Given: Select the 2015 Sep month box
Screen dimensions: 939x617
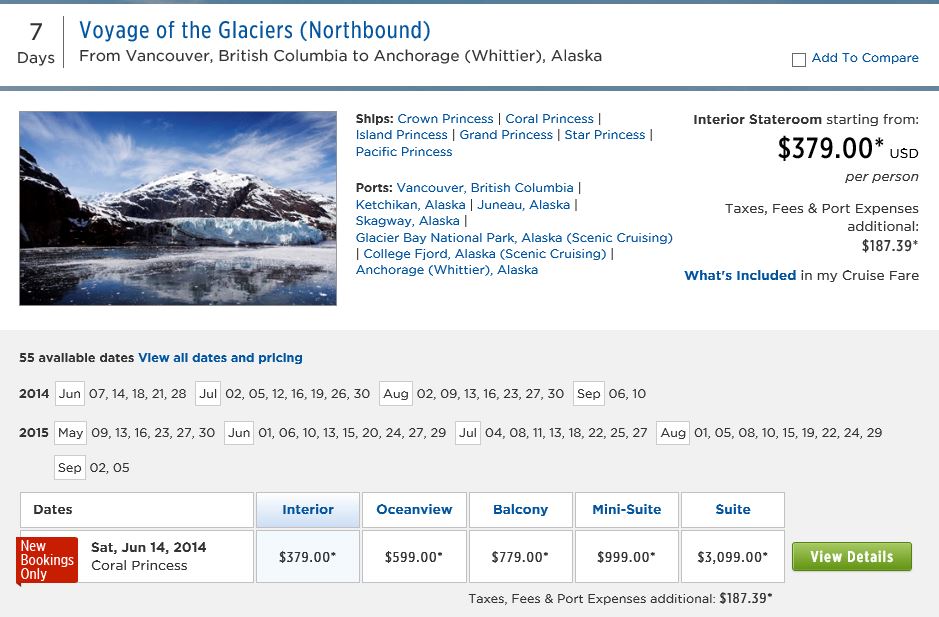Looking at the screenshot, I should pyautogui.click(x=69, y=467).
